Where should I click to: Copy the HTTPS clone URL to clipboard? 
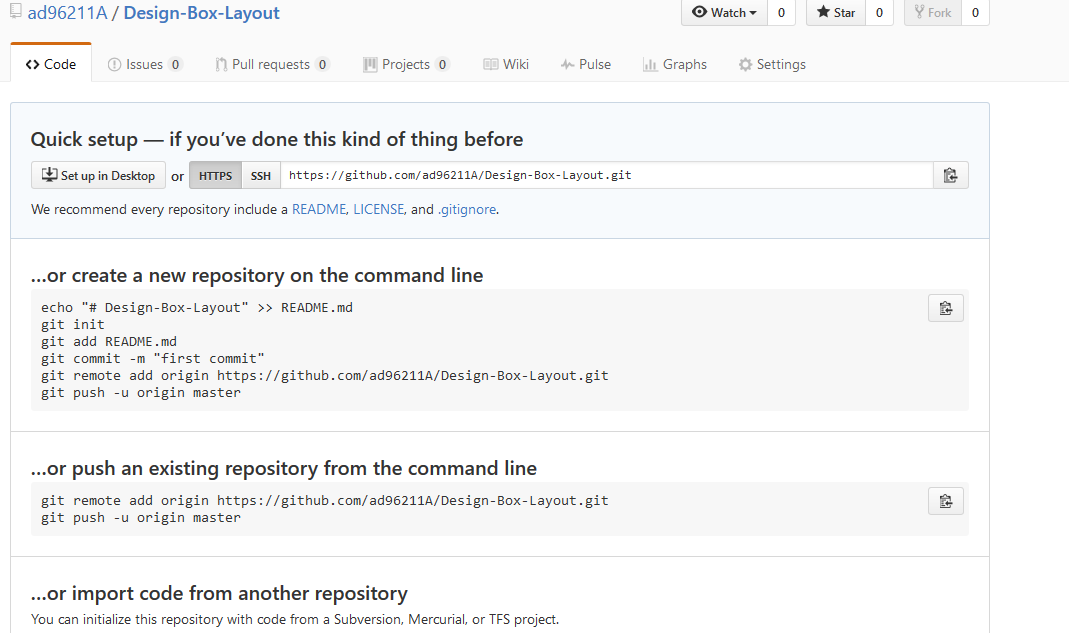950,176
